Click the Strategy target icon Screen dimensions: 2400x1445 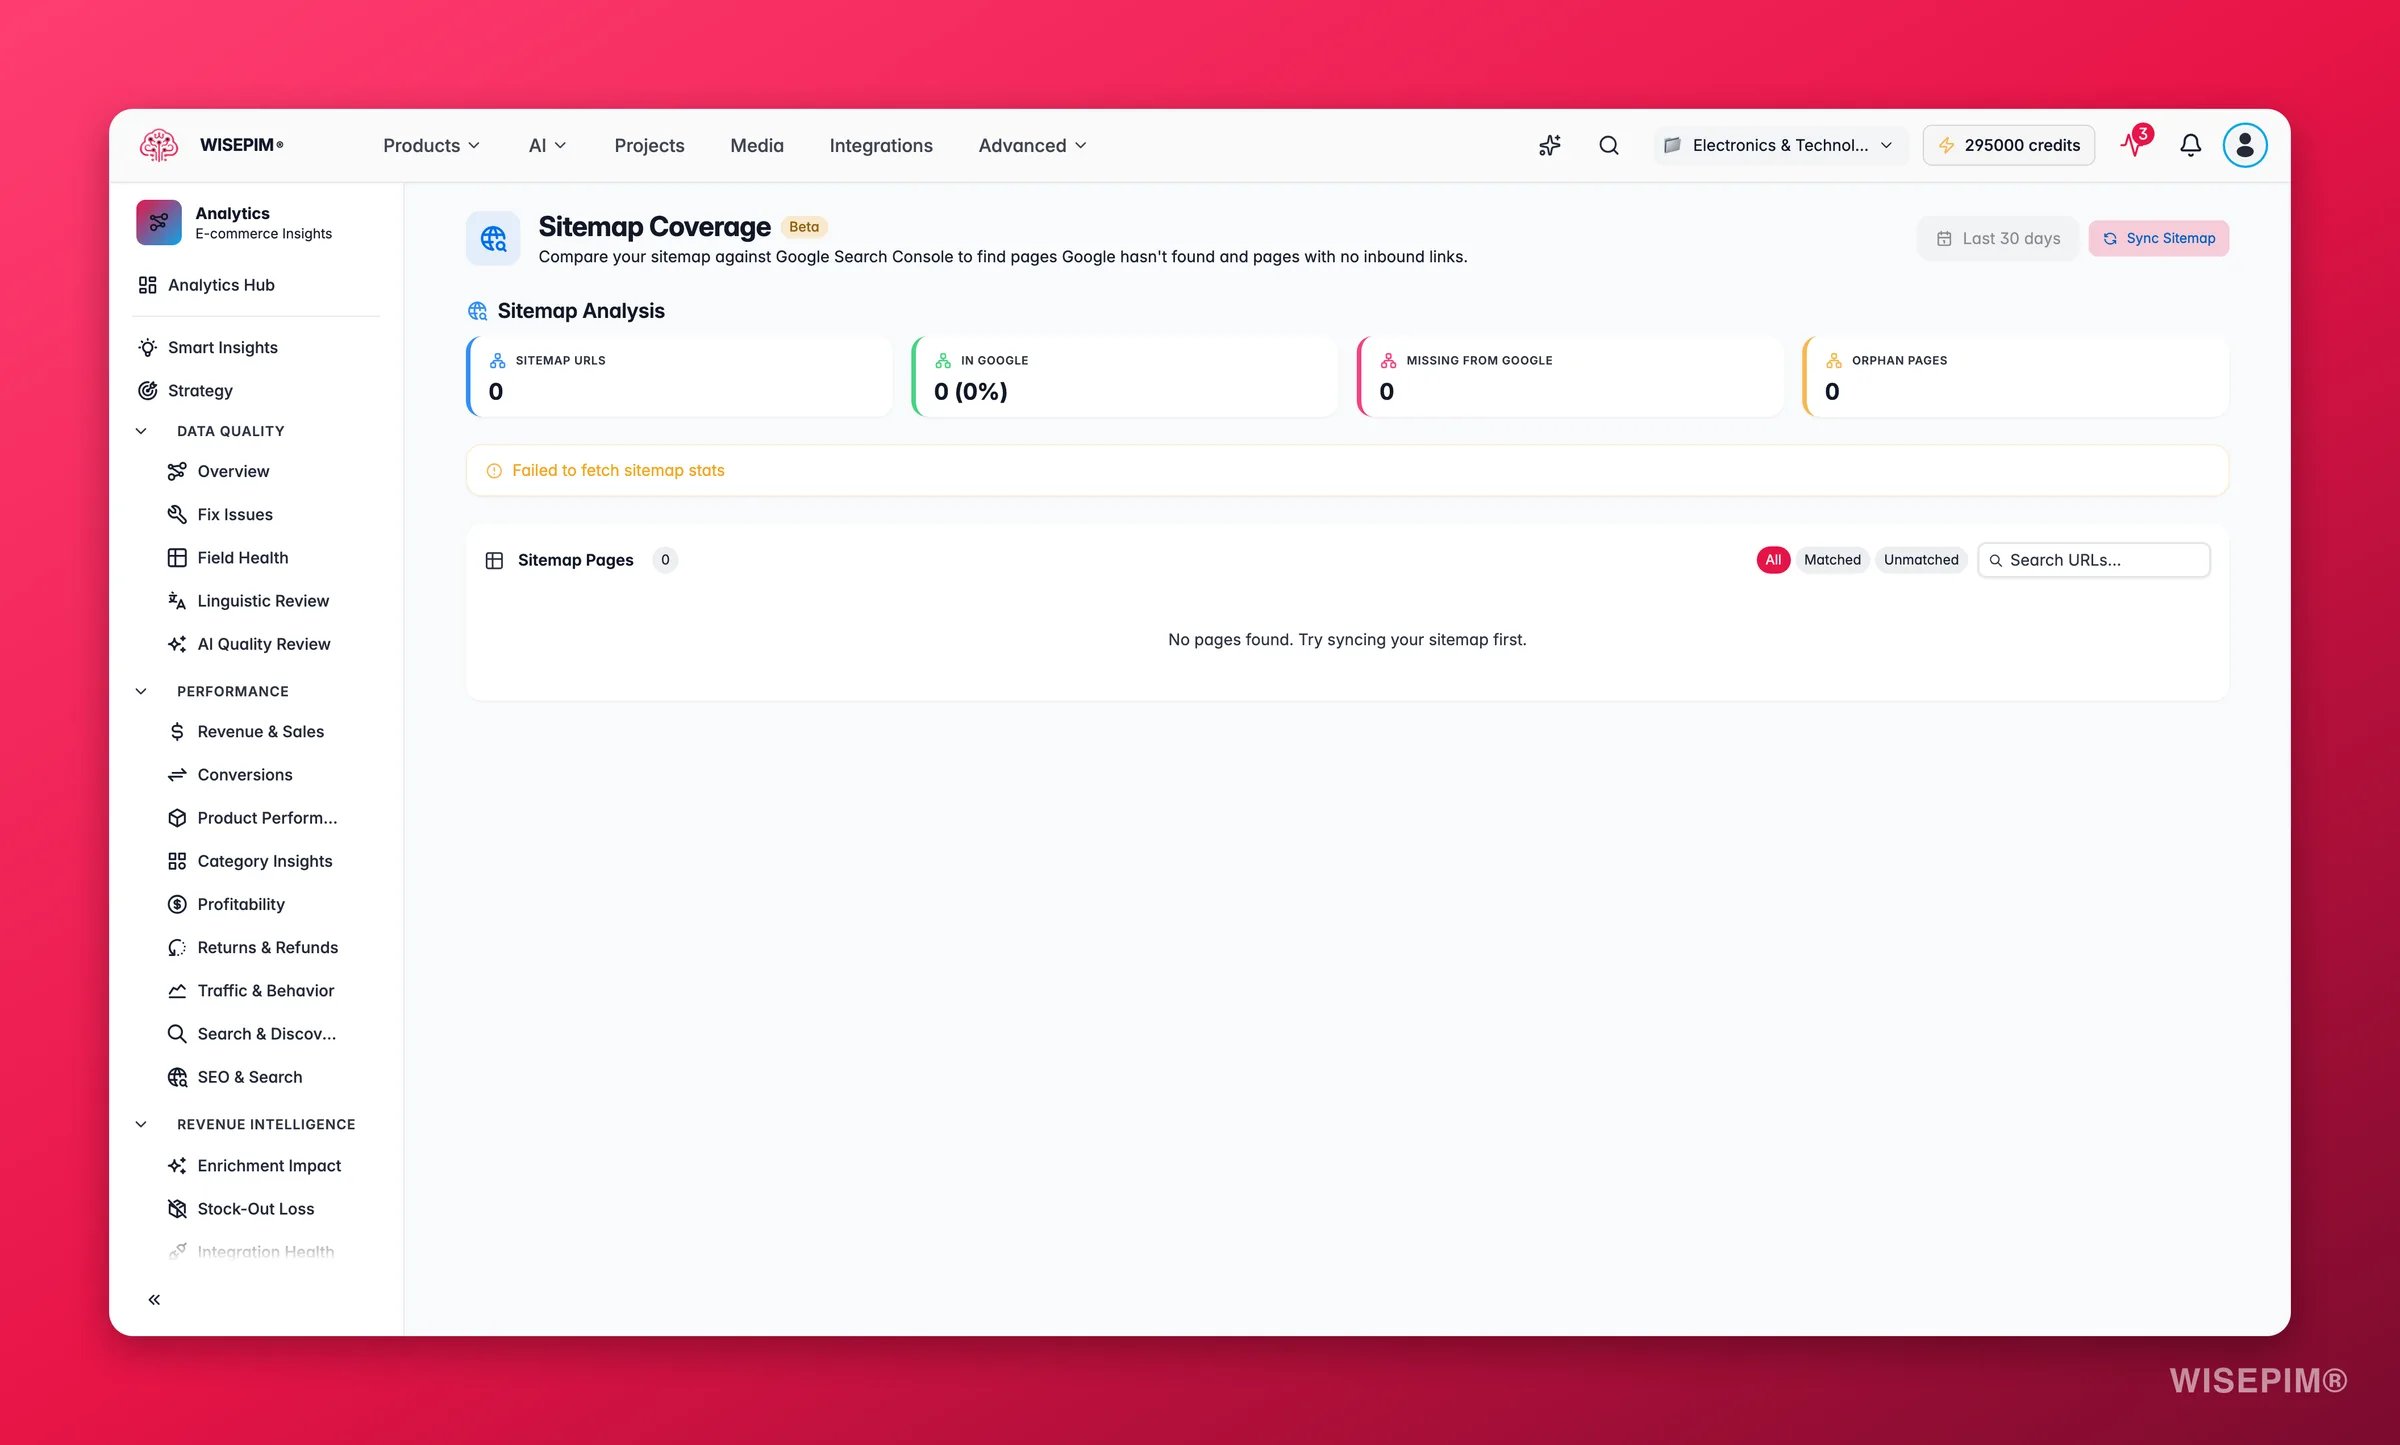tap(147, 390)
